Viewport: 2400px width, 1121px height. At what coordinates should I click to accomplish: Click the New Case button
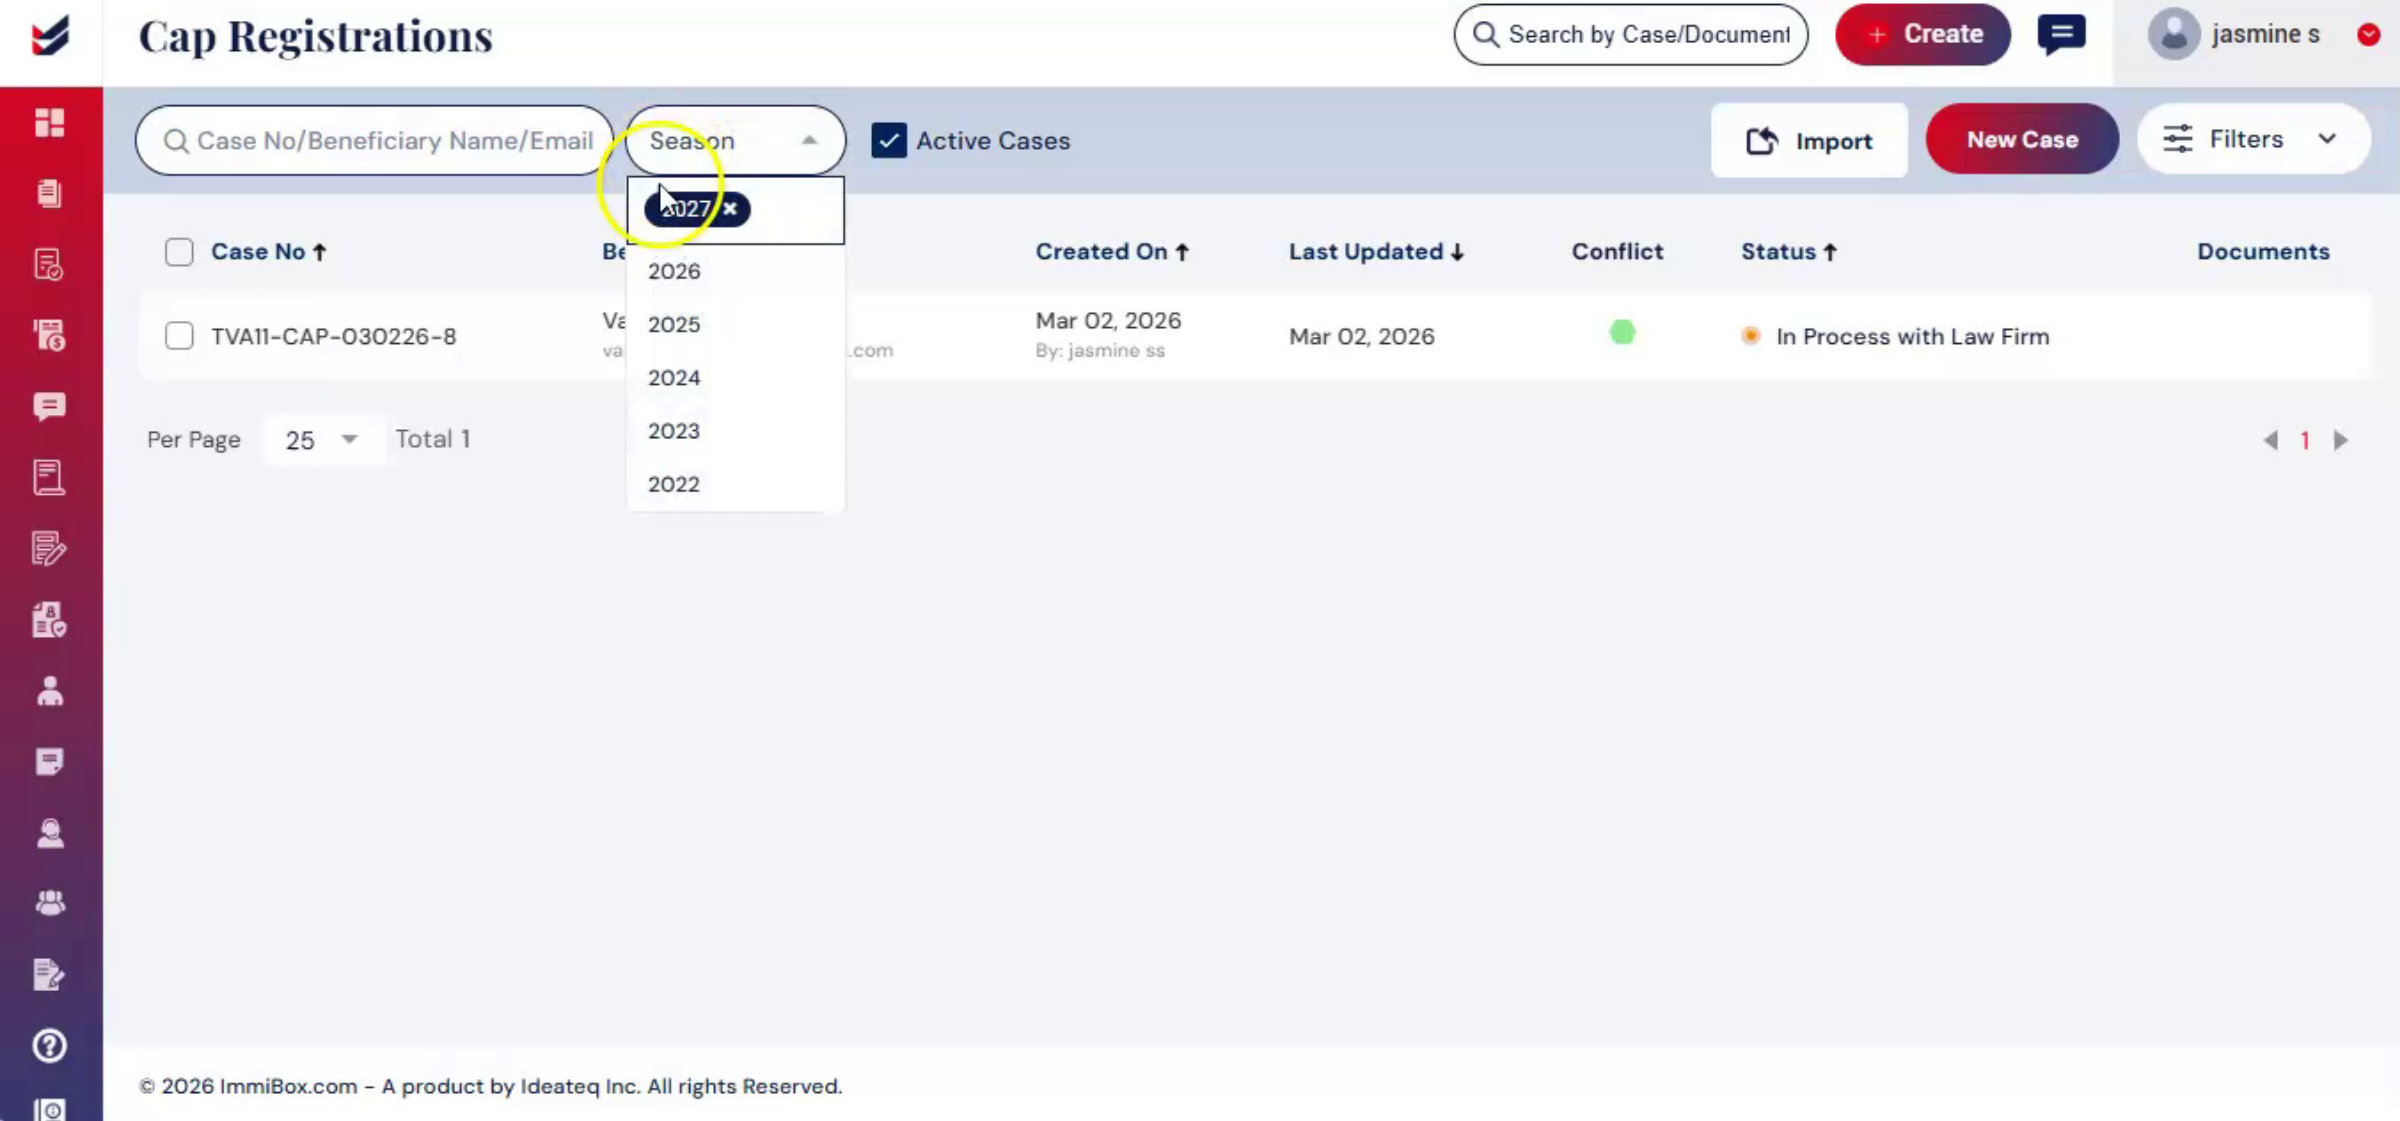pyautogui.click(x=2022, y=139)
